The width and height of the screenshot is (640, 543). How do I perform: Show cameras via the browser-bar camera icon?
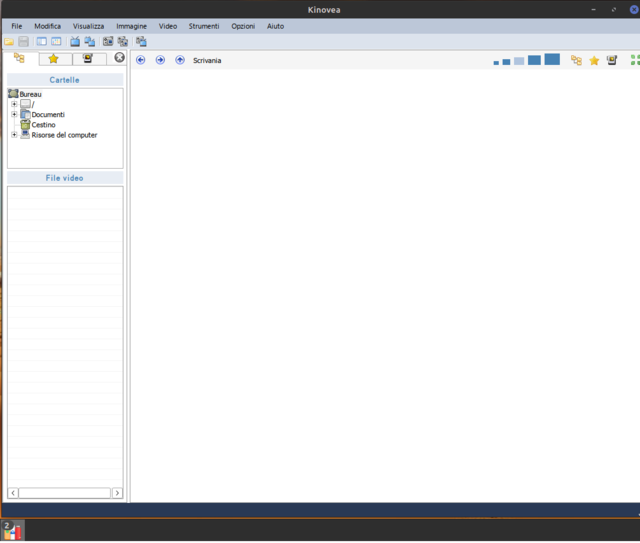coord(612,60)
